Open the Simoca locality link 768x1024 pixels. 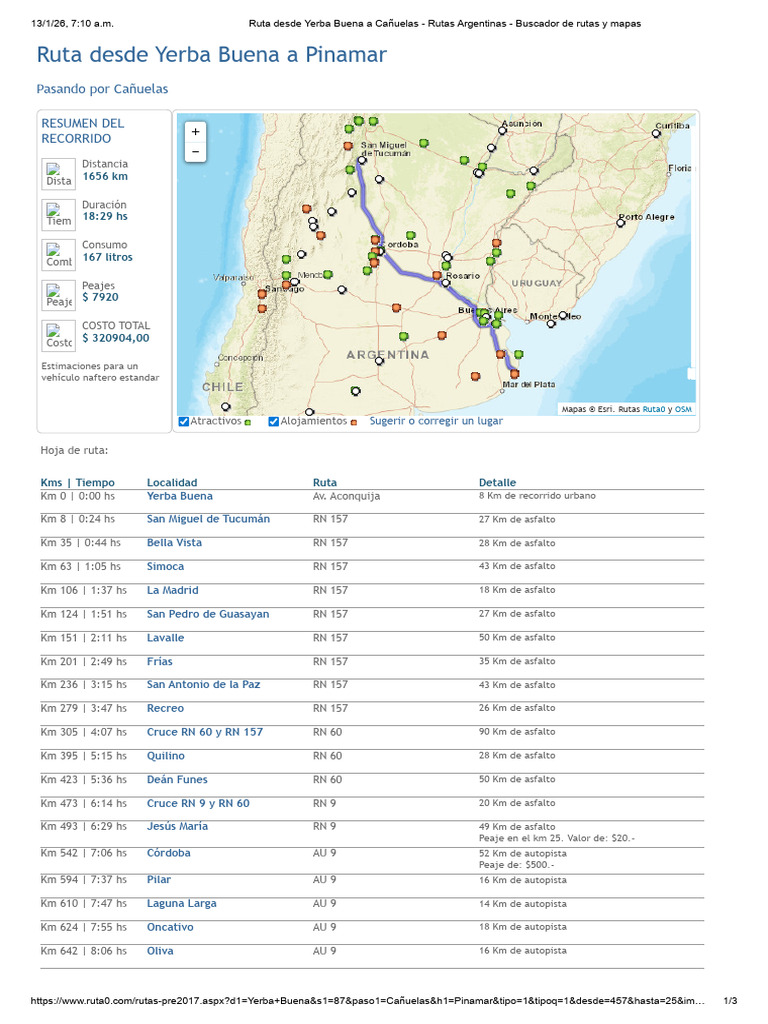165,567
